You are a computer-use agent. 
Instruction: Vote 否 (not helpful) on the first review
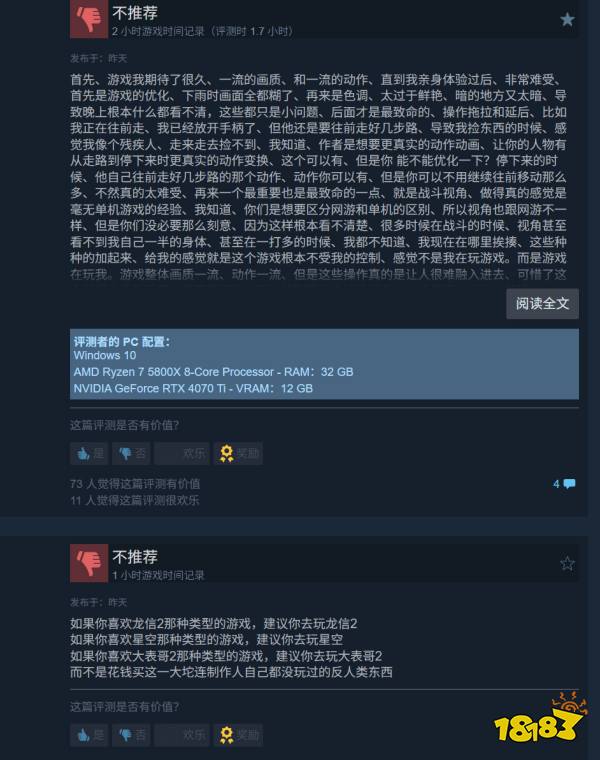pos(131,454)
